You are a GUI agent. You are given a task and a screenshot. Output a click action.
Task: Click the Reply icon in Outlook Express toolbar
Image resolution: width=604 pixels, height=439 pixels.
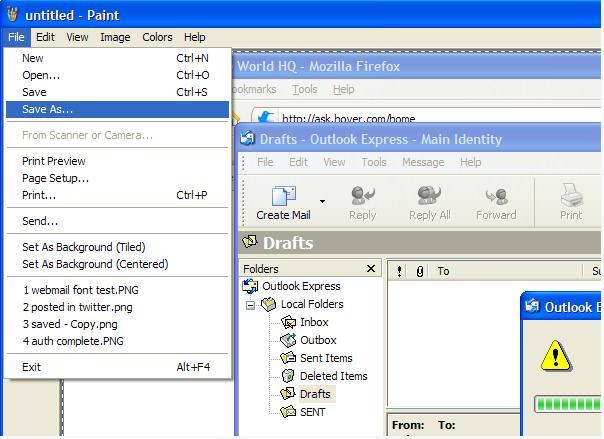[362, 195]
